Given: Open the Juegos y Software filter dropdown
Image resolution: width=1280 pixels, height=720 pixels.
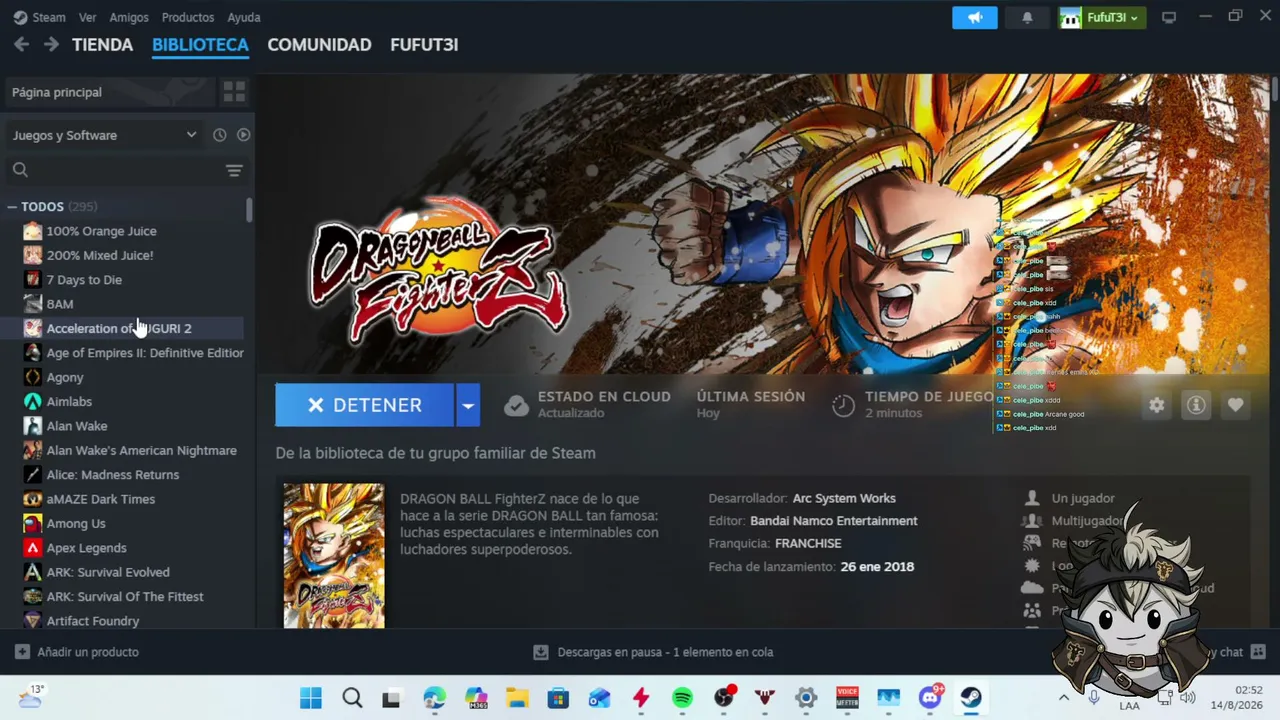Looking at the screenshot, I should (x=104, y=135).
